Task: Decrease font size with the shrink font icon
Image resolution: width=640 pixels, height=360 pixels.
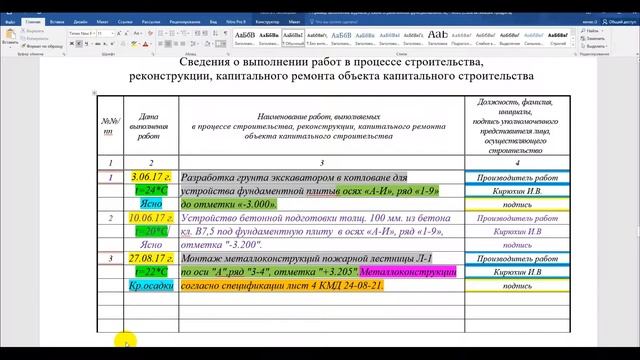Action: point(126,33)
